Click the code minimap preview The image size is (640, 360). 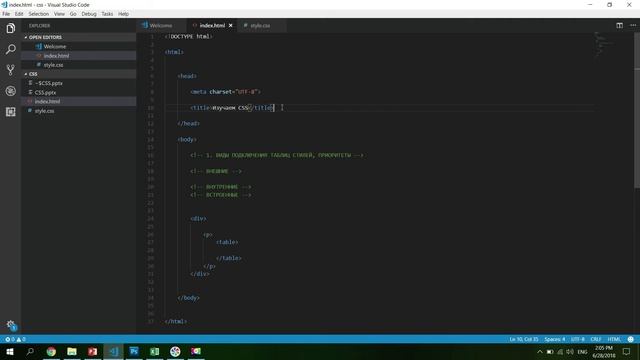(603, 44)
